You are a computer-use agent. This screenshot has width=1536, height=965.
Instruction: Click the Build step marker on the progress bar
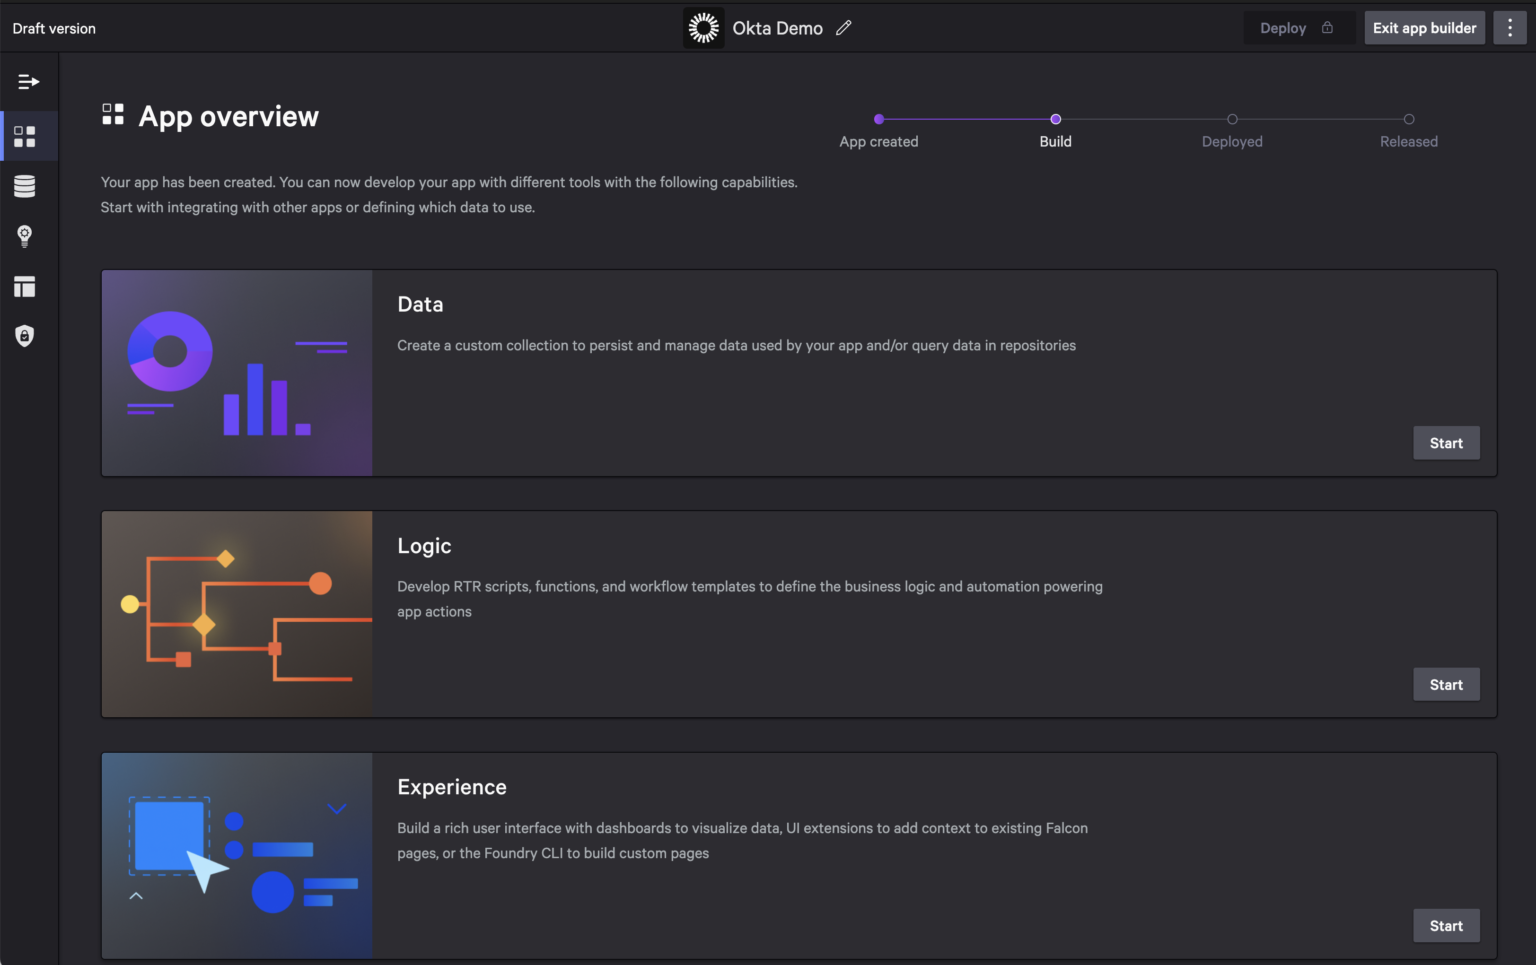tap(1056, 119)
